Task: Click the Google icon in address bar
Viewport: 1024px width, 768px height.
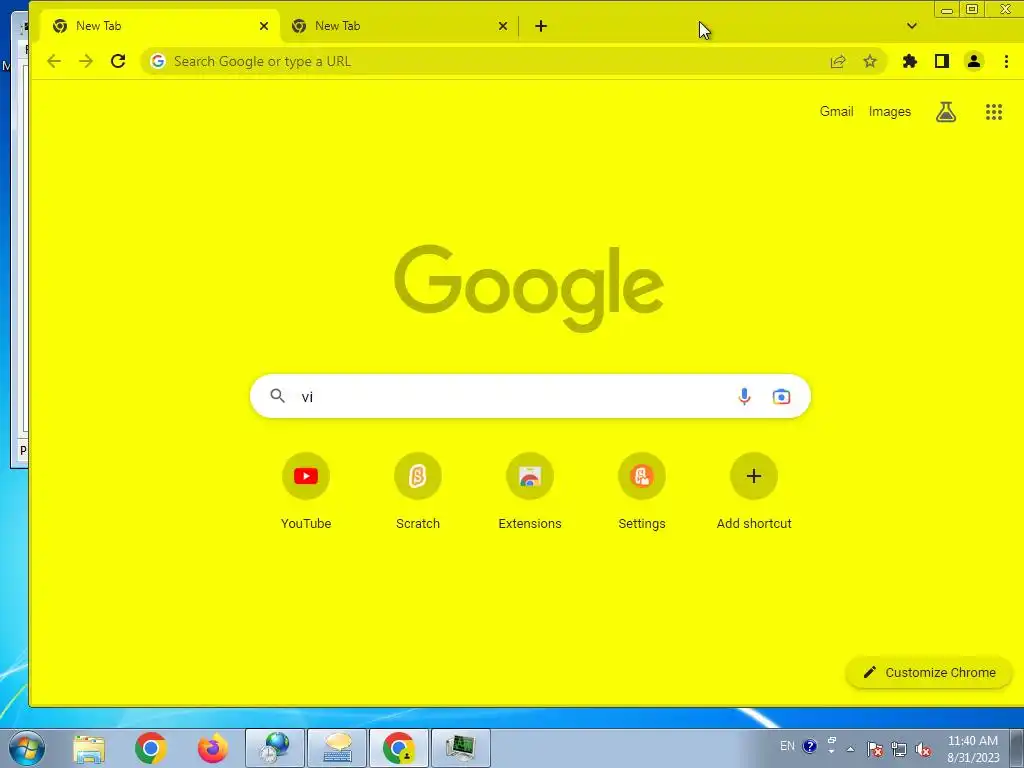Action: (x=157, y=61)
